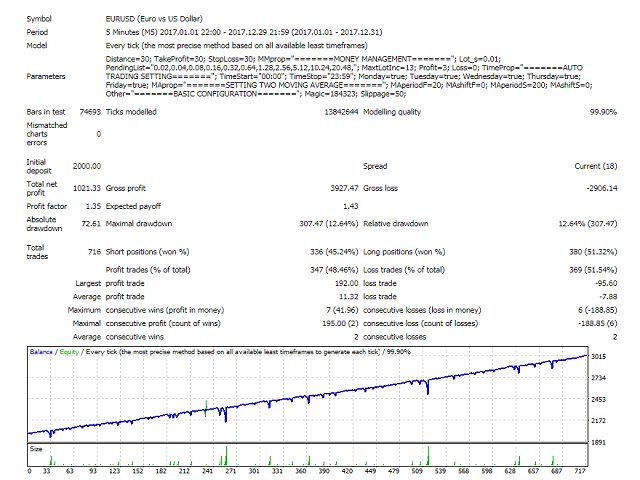Select average profit trade value 11.32

(x=348, y=297)
